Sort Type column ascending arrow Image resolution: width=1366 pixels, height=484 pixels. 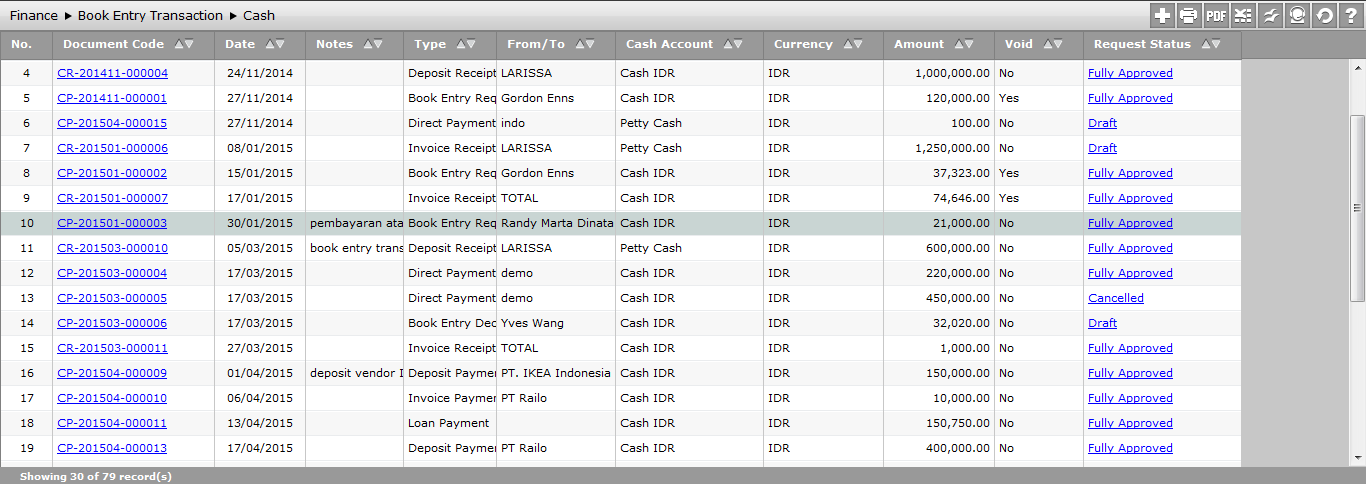[459, 44]
